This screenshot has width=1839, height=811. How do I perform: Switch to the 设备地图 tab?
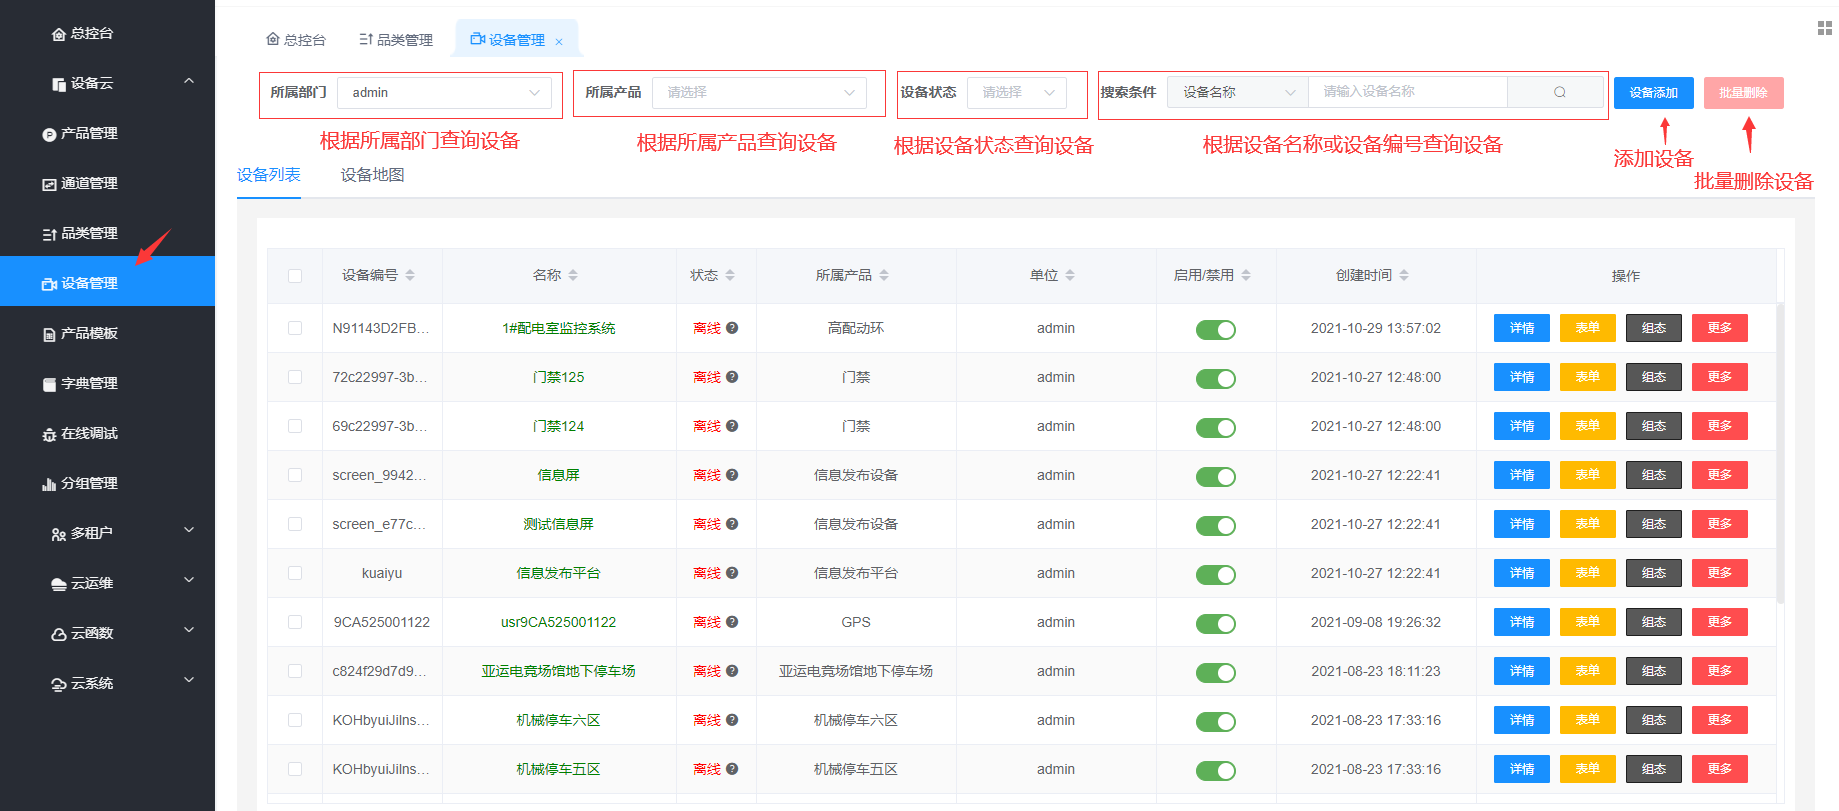[372, 175]
